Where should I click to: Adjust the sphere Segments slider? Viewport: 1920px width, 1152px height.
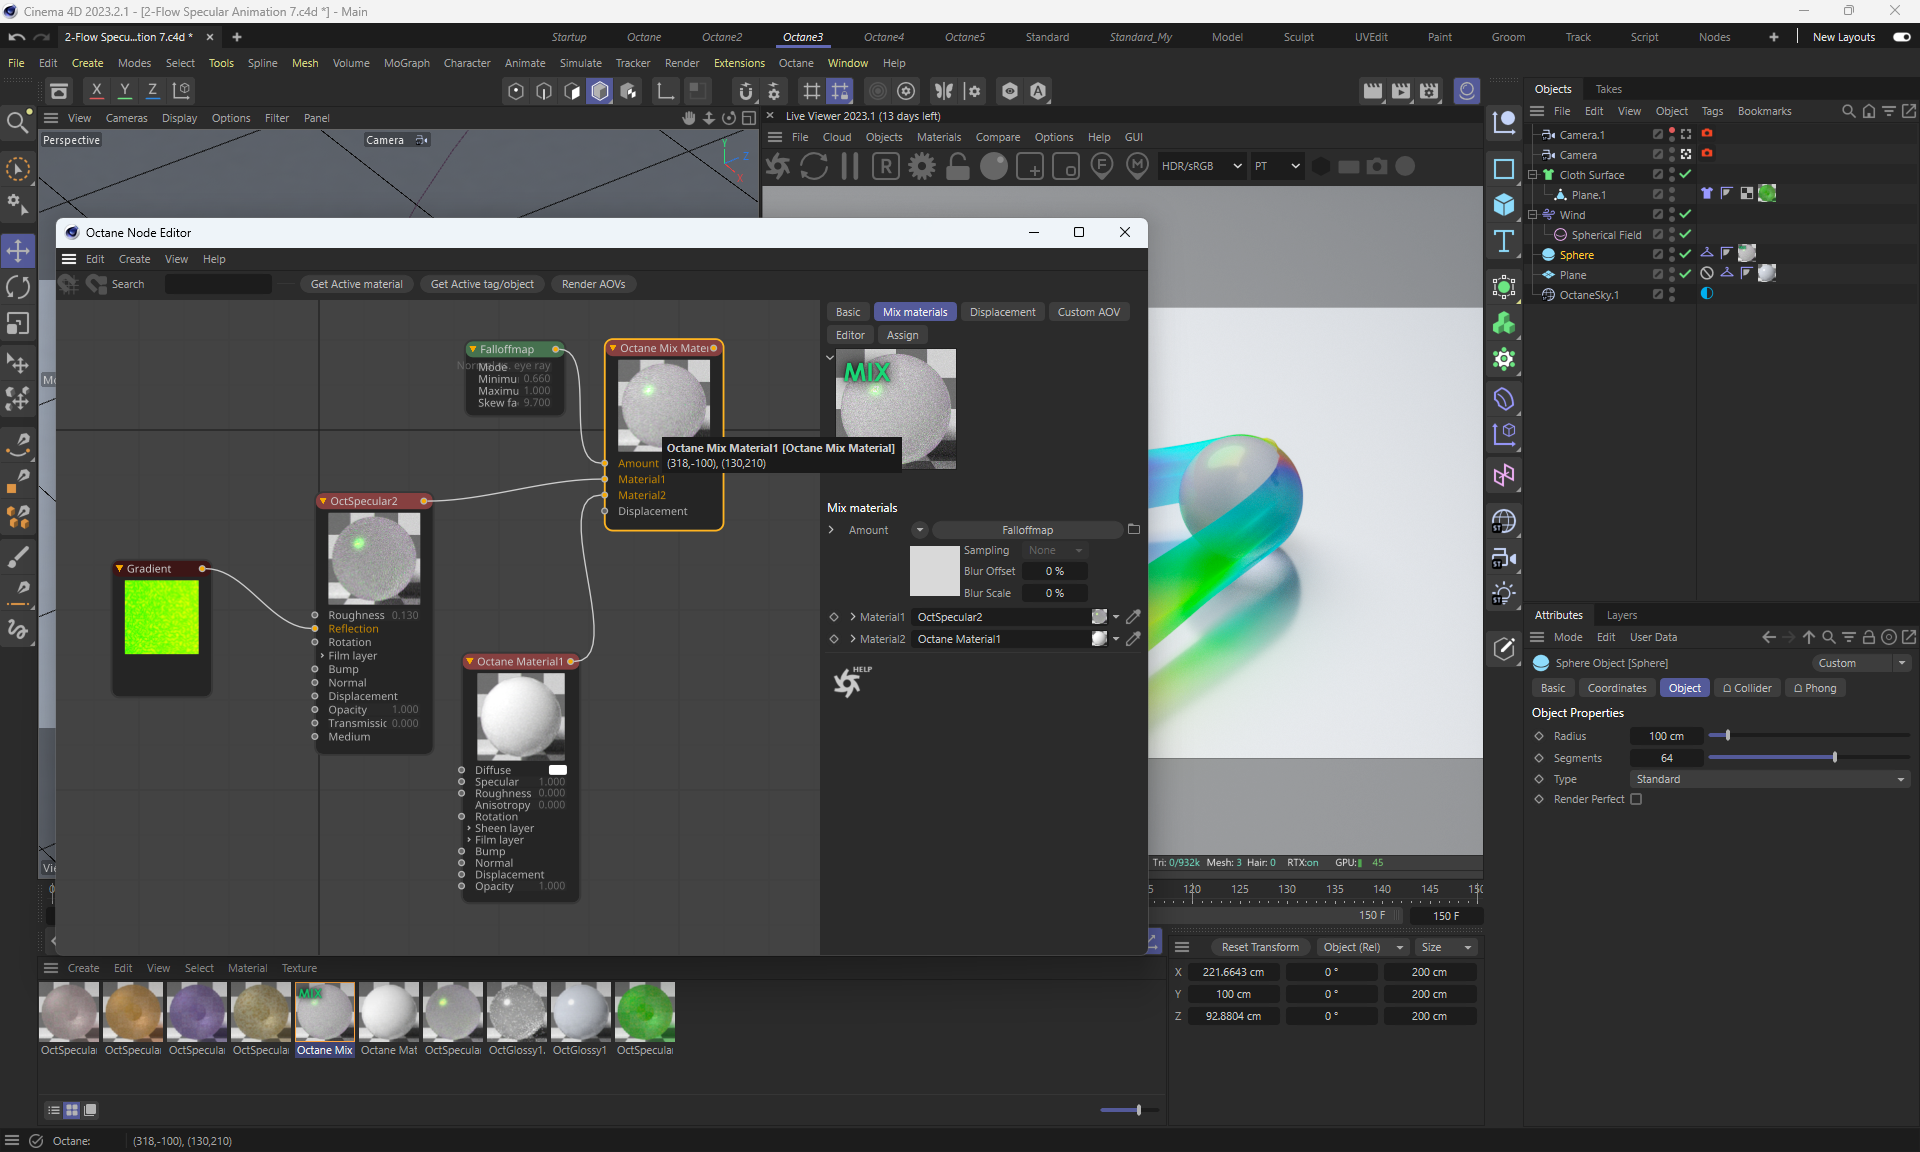(1834, 758)
